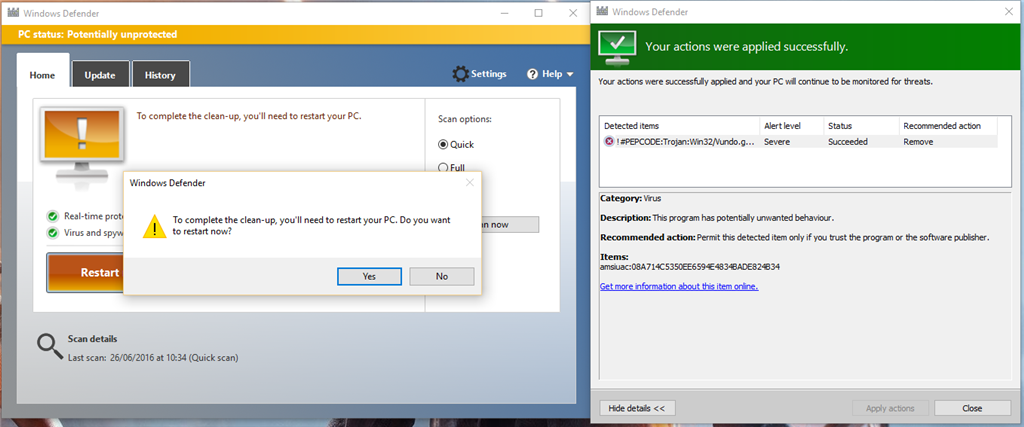This screenshot has height=427, width=1024.
Task: Click the amsiuac item identifier text
Action: click(x=690, y=267)
